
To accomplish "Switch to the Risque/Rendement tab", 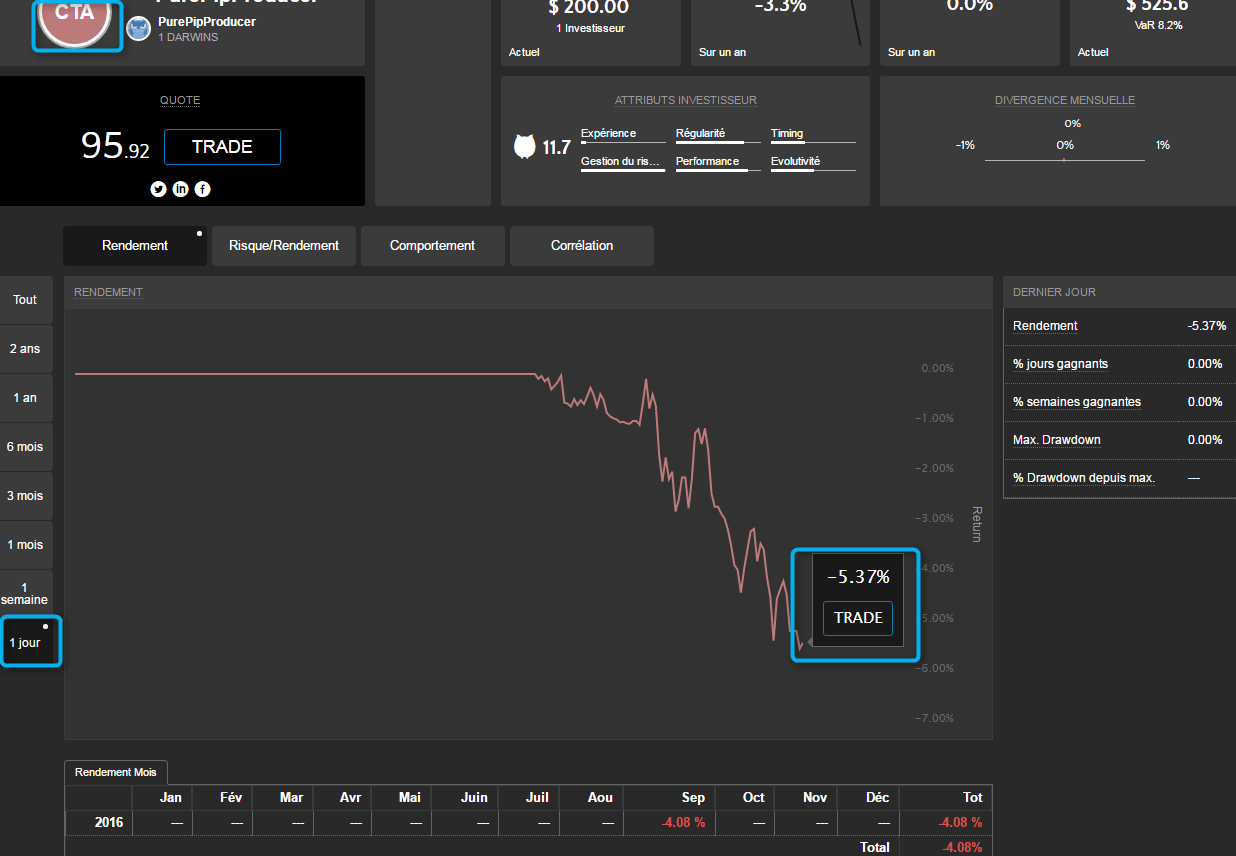I will [284, 246].
